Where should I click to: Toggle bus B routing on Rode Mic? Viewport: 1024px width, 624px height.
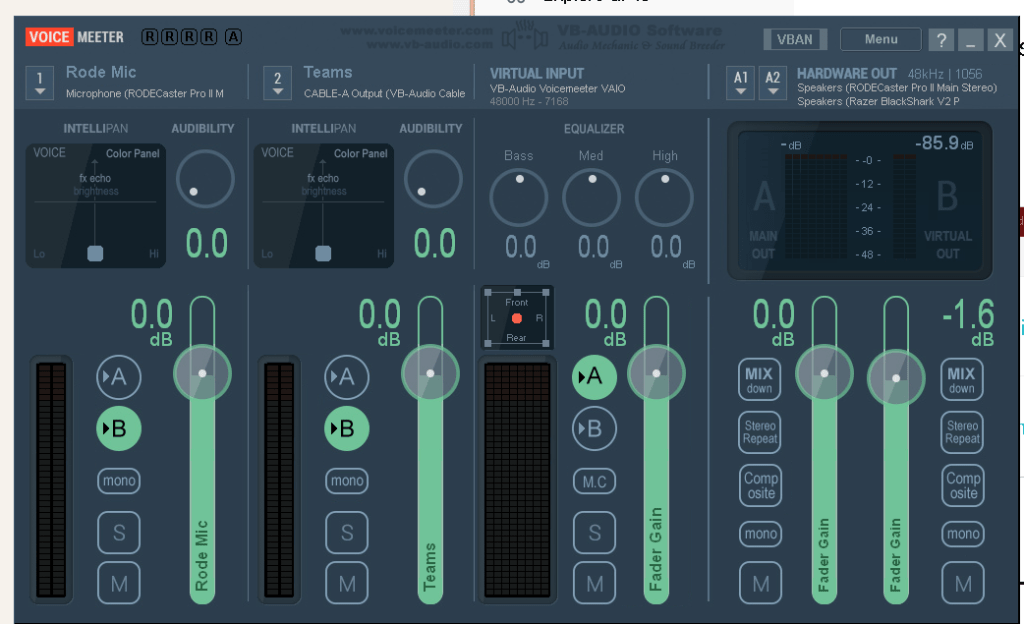click(119, 429)
